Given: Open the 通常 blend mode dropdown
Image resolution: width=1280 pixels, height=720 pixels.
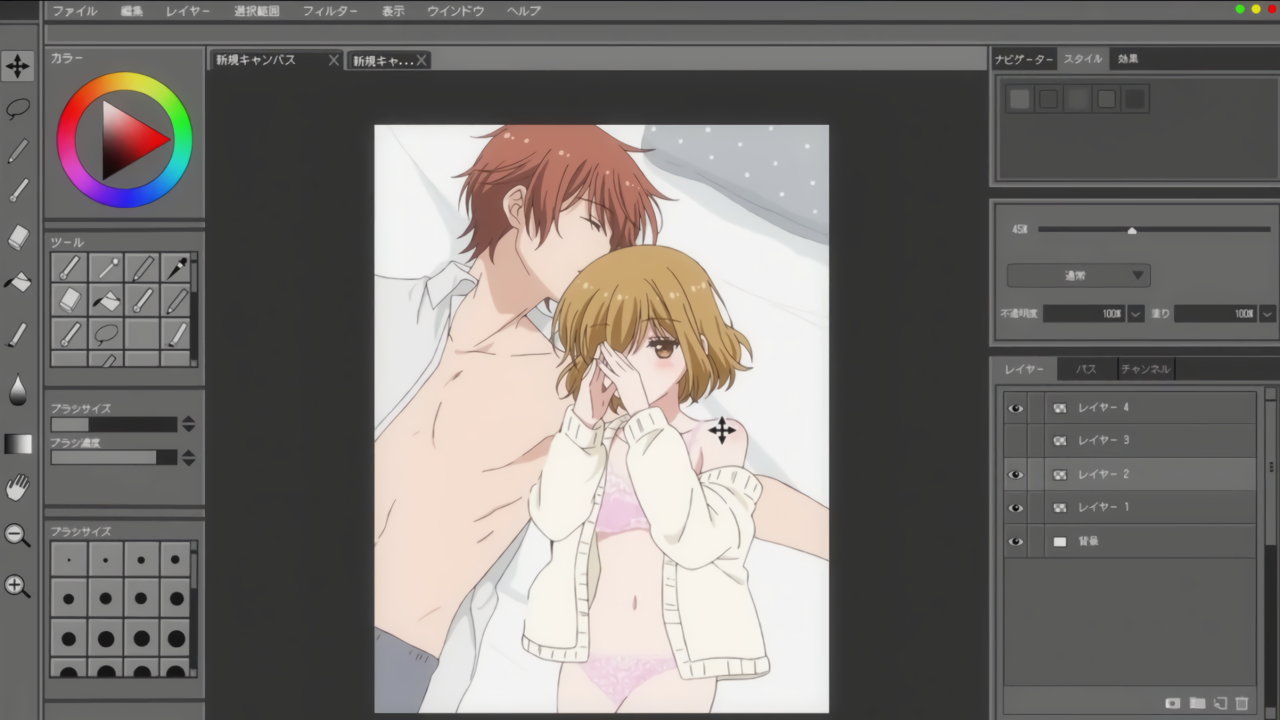Looking at the screenshot, I should coord(1079,275).
